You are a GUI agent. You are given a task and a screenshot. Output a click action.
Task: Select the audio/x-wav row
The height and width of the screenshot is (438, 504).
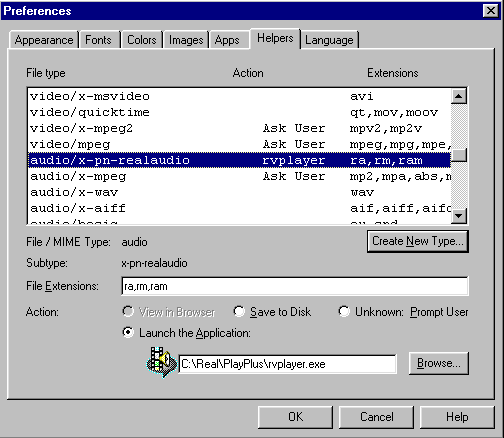(x=239, y=192)
